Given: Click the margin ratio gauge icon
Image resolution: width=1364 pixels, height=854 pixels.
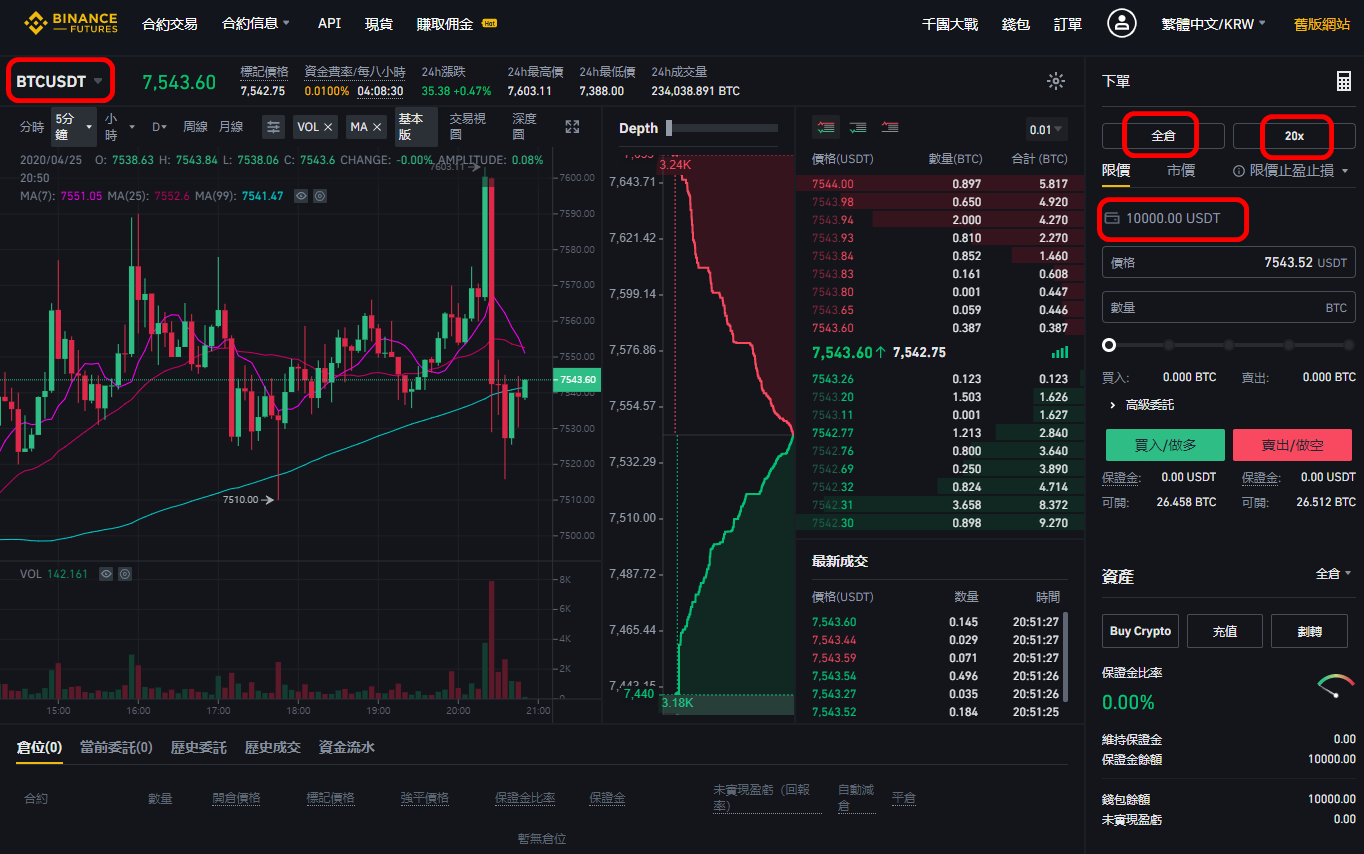Looking at the screenshot, I should click(1336, 686).
